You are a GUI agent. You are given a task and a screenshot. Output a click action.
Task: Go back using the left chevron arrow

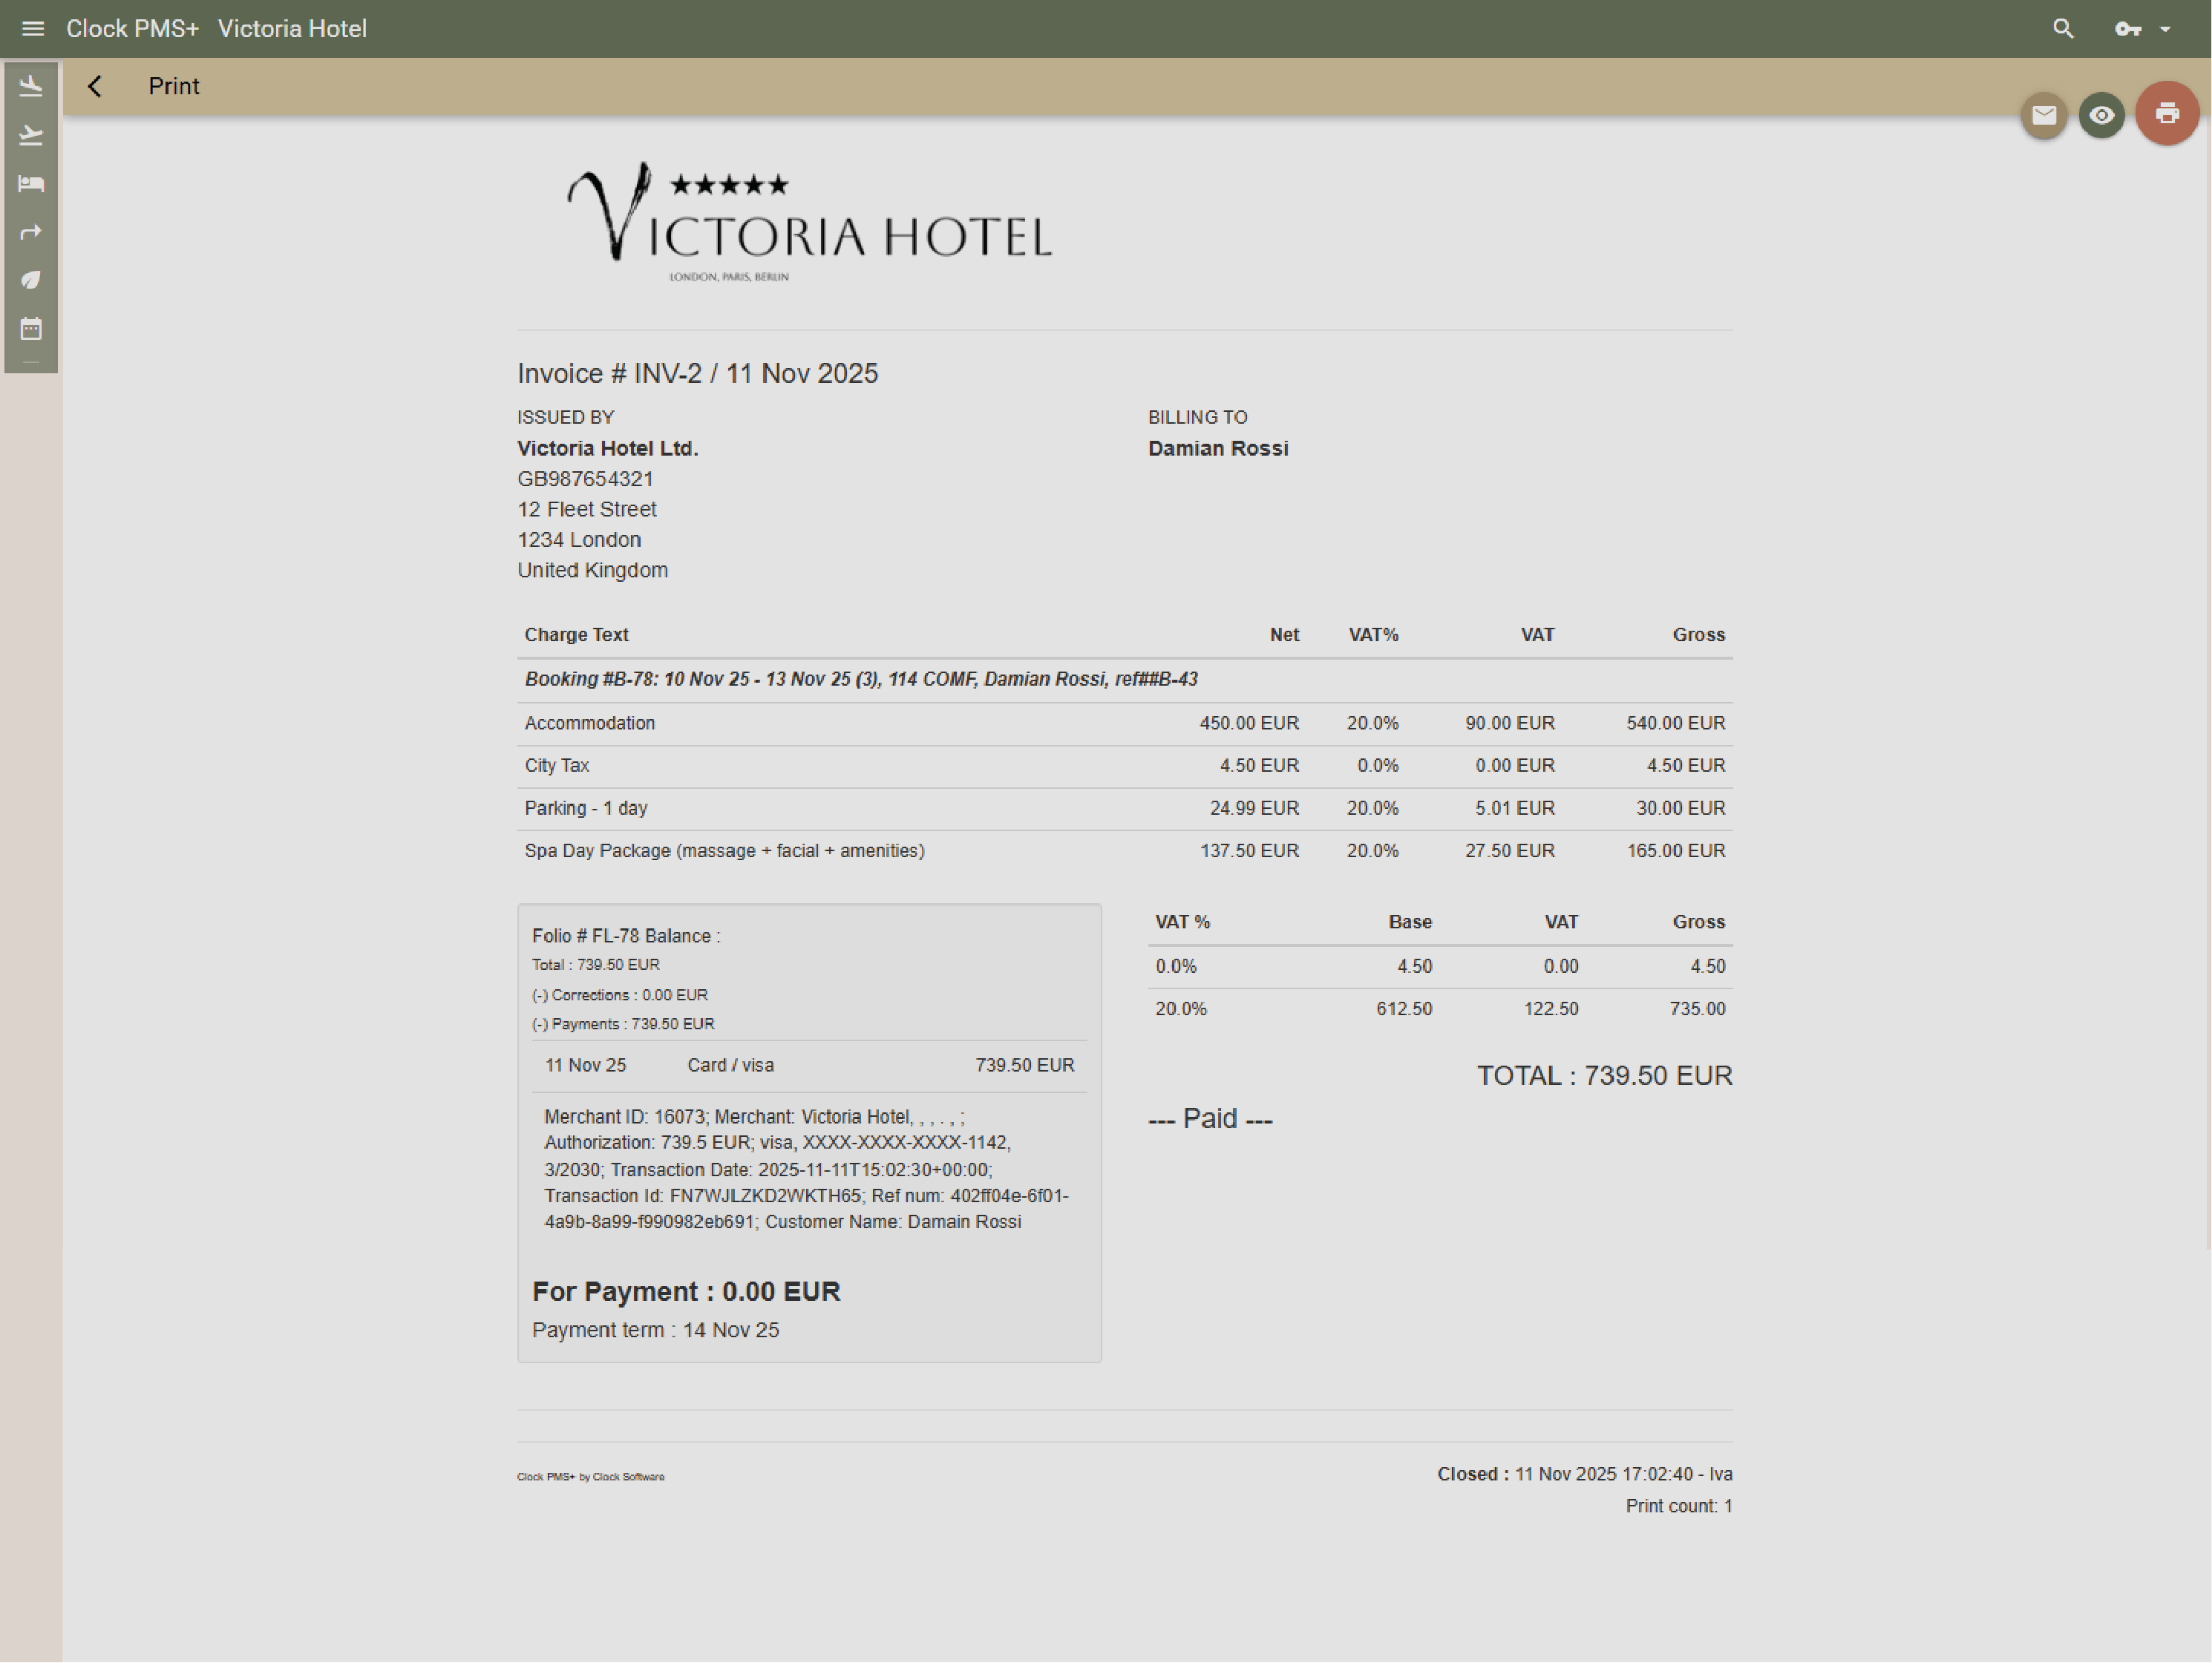95,86
